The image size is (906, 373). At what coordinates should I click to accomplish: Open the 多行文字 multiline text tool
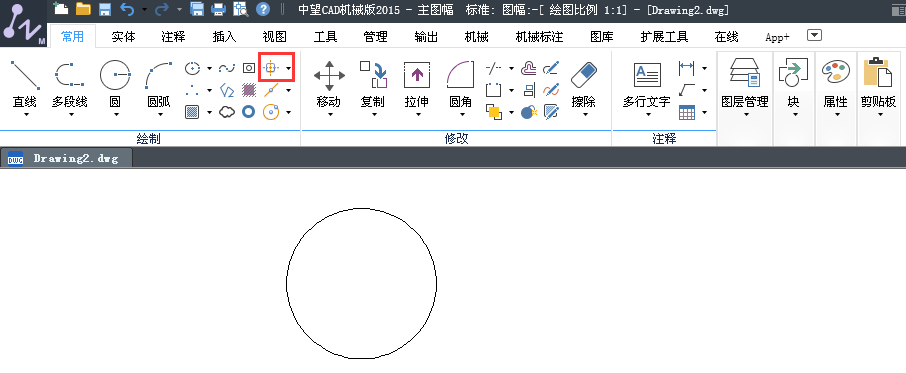pyautogui.click(x=647, y=83)
